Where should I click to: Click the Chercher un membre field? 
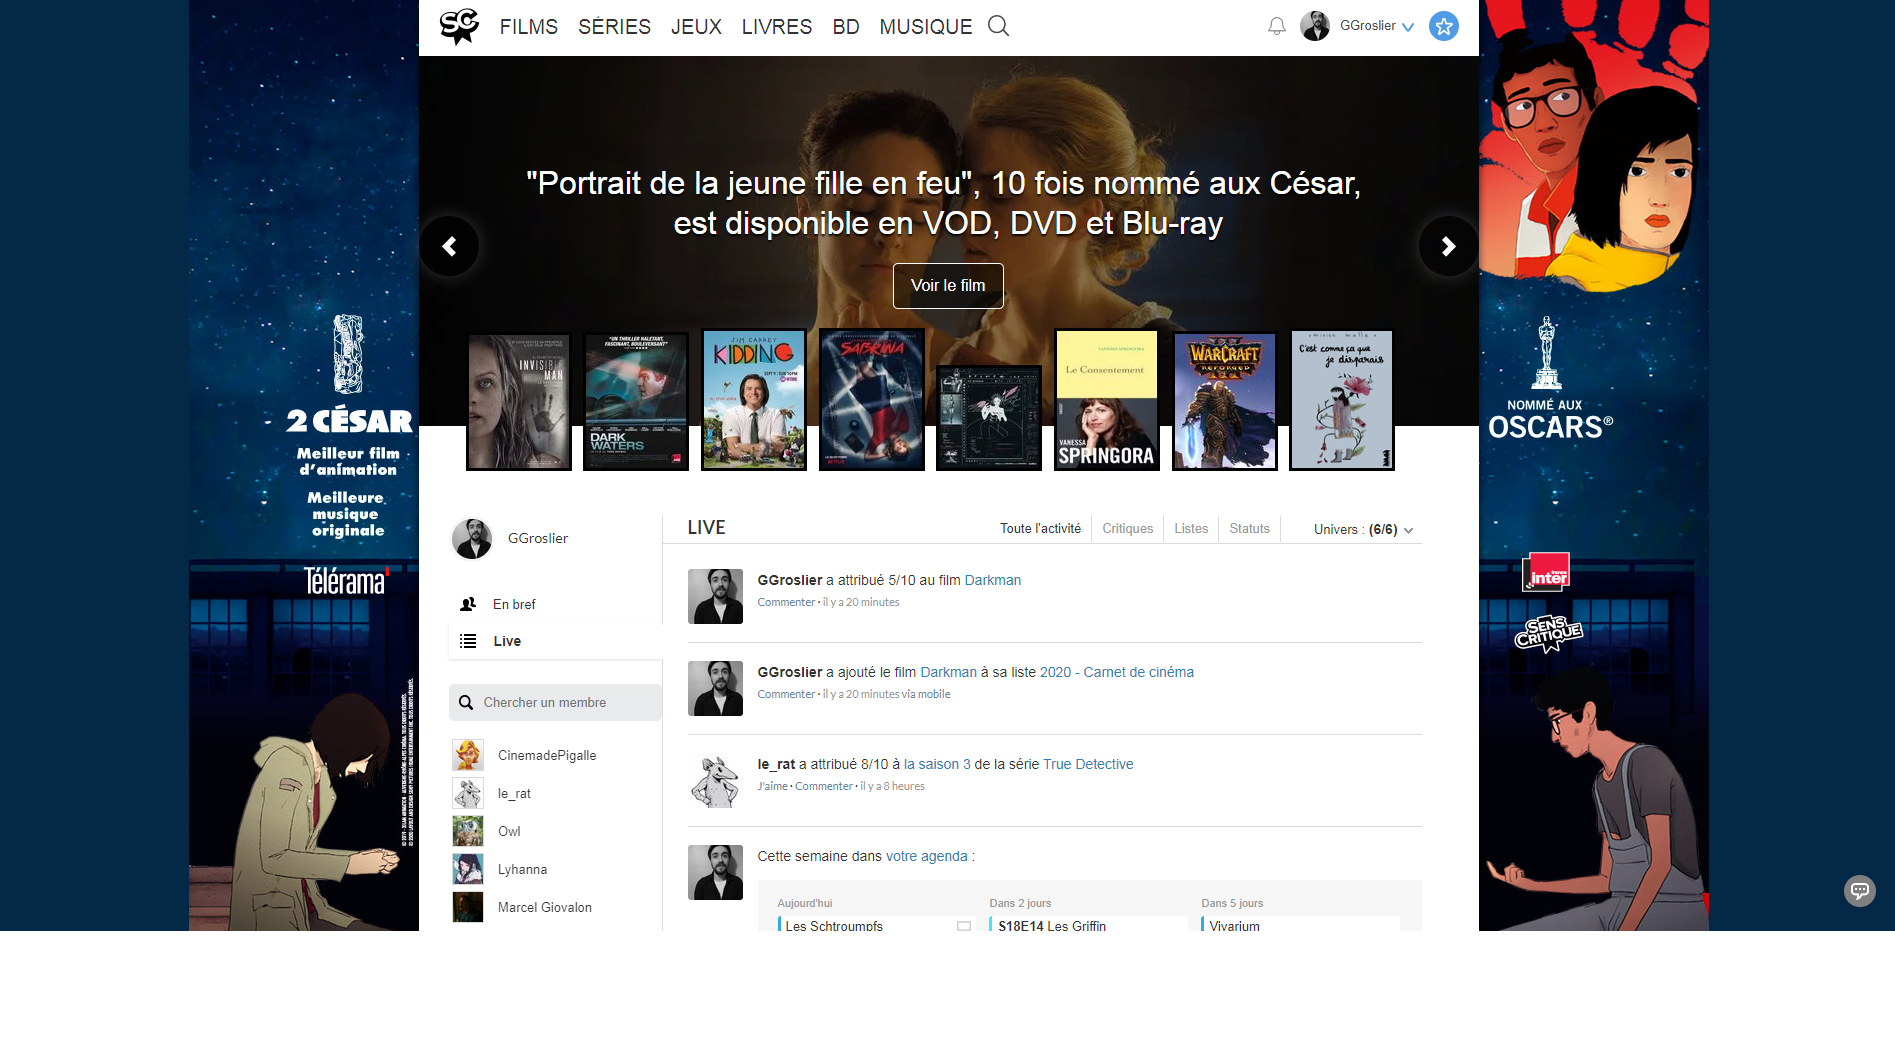coord(565,703)
